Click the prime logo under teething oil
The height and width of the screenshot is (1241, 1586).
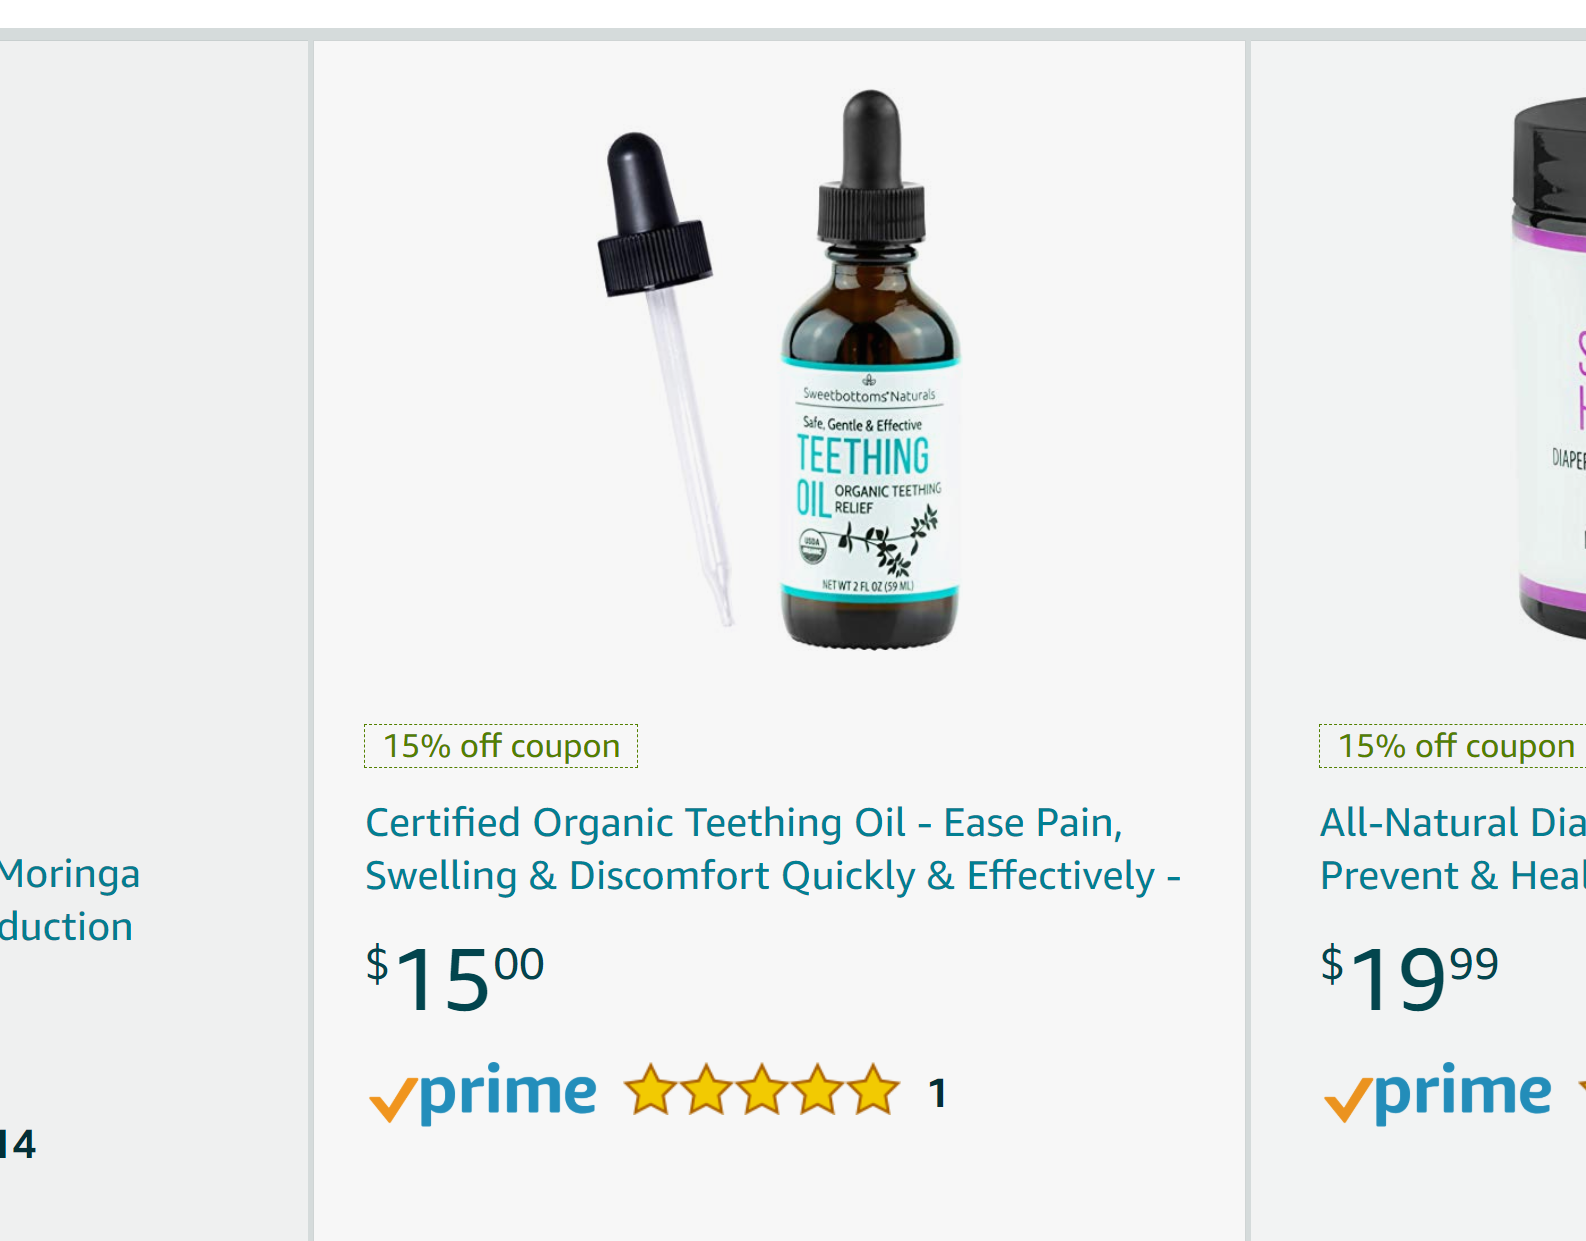point(483,1092)
